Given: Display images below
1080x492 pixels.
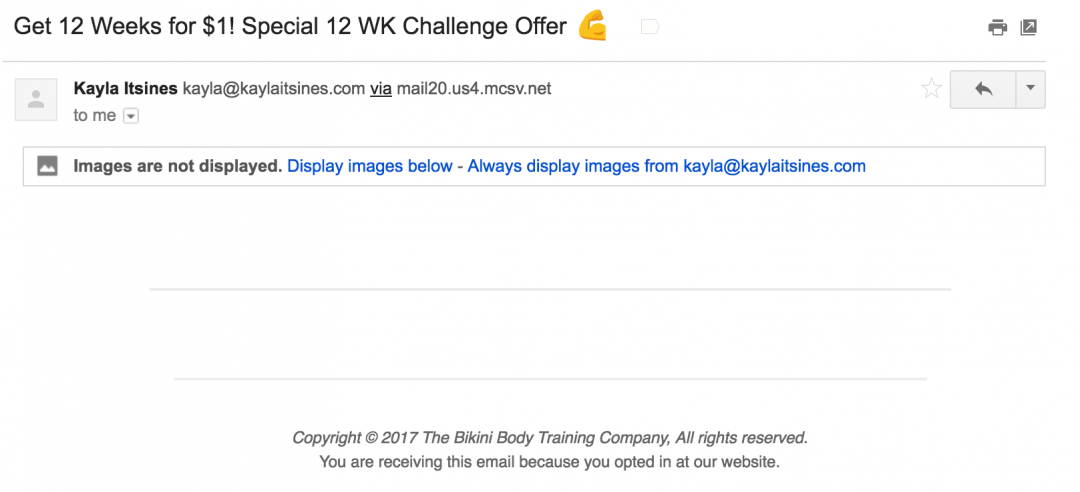Looking at the screenshot, I should pos(370,166).
